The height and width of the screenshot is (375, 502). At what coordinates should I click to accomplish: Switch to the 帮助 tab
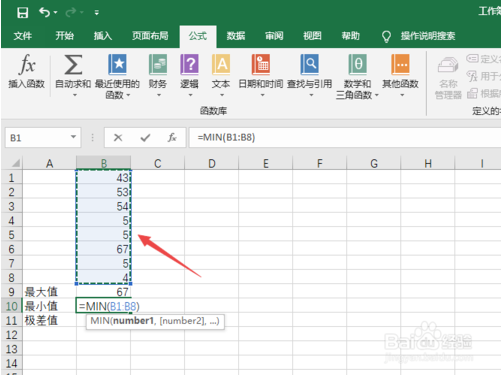coord(351,36)
